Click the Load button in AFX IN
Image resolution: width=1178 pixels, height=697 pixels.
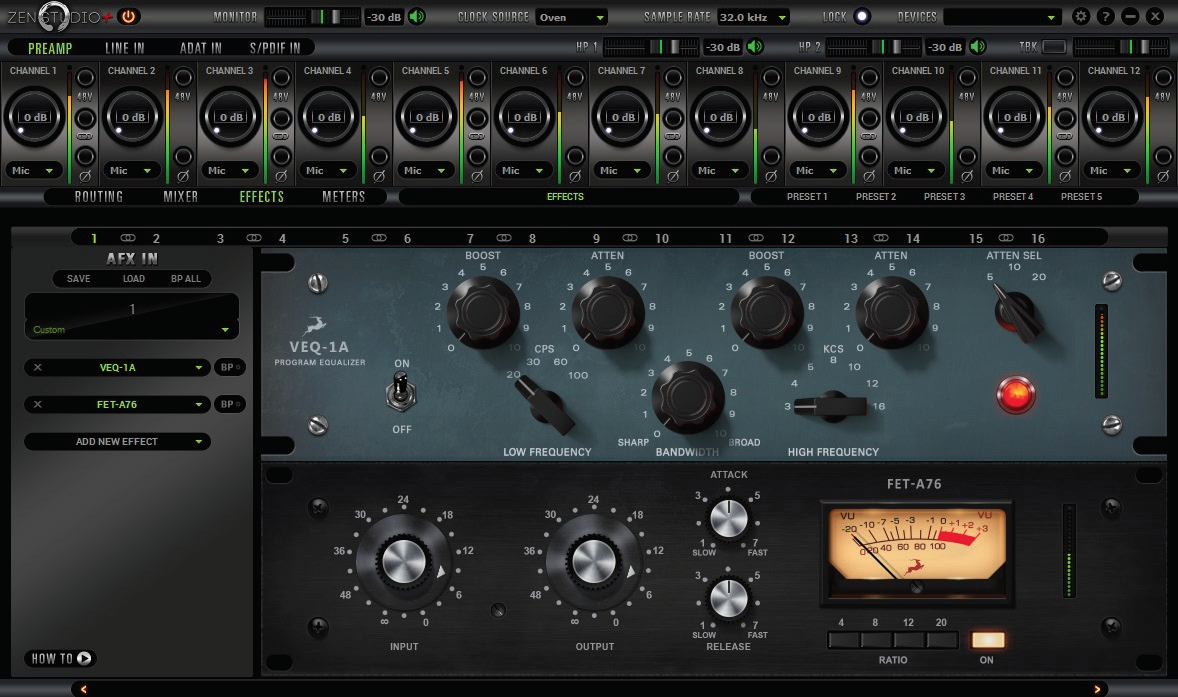[x=134, y=279]
